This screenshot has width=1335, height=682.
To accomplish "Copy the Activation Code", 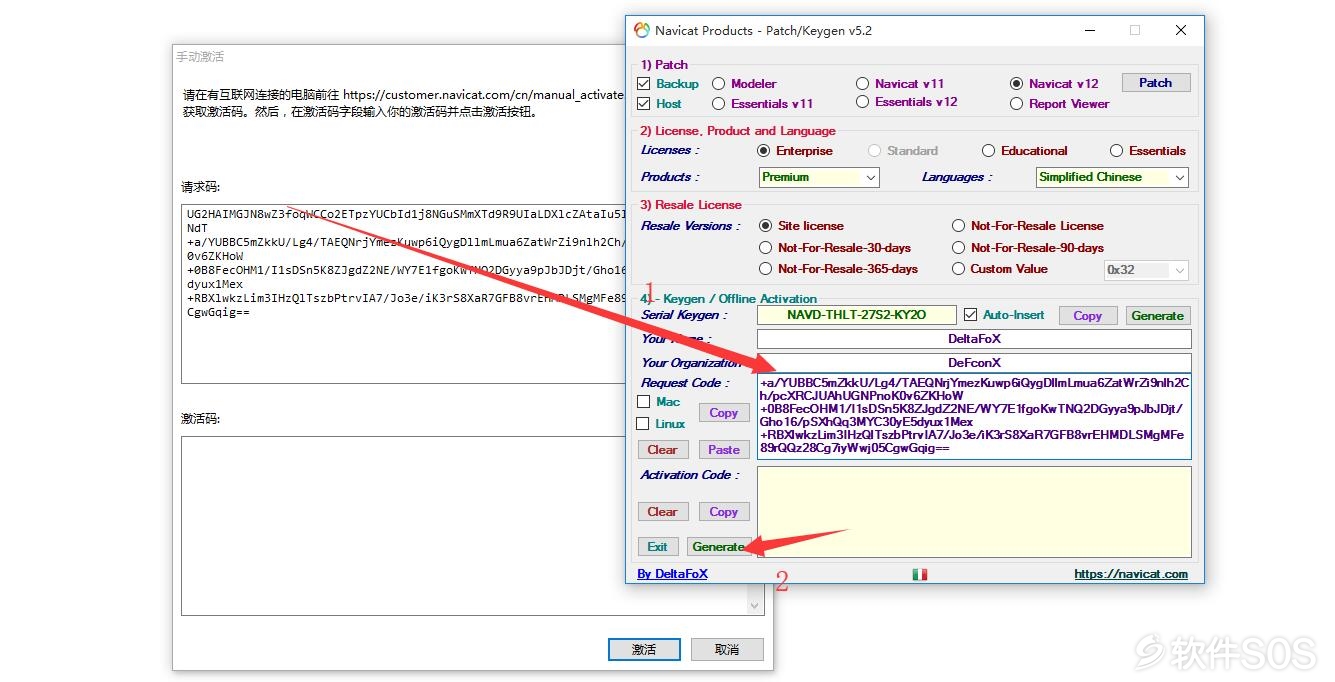I will [723, 512].
